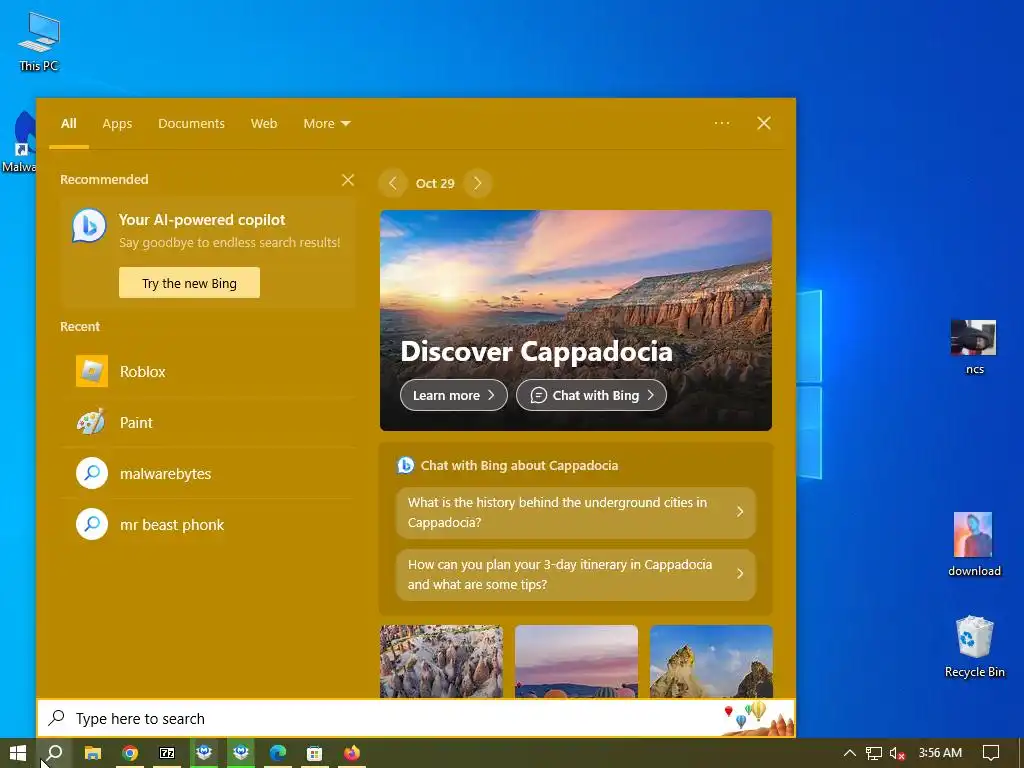Image resolution: width=1024 pixels, height=768 pixels.
Task: Switch to the All search tab
Action: pyautogui.click(x=69, y=123)
